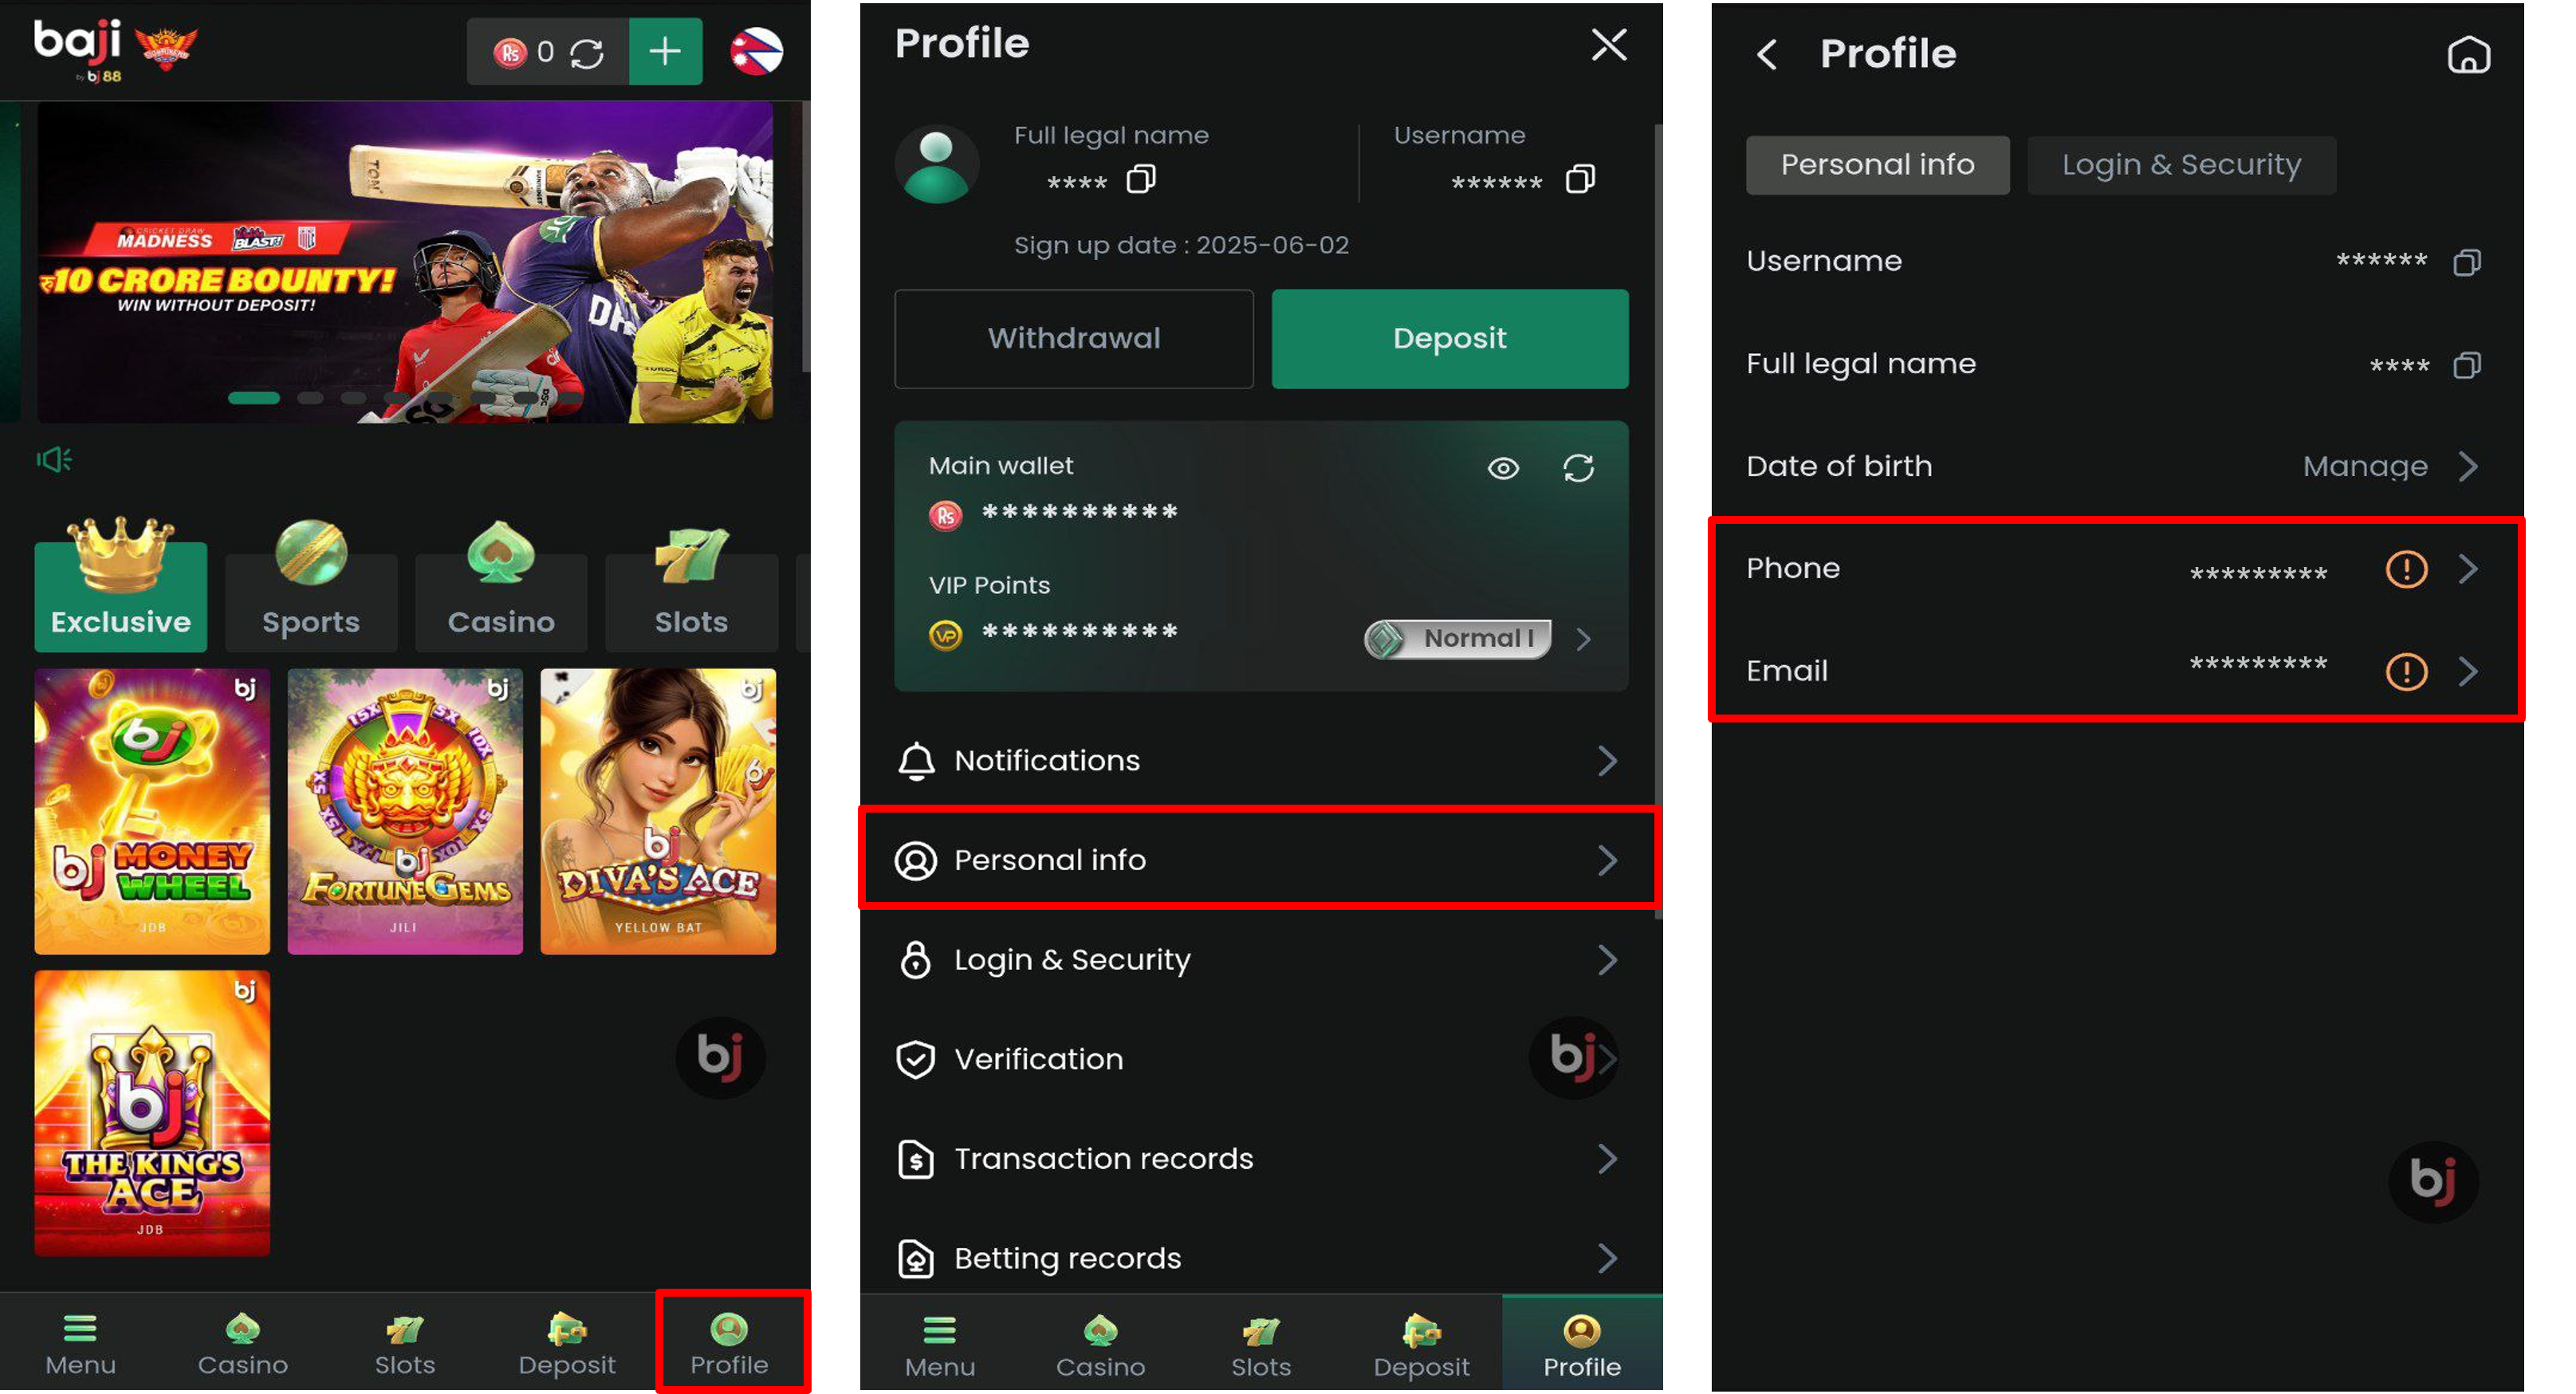Tap the Main wallet Rs coin icon
This screenshot has width=2576, height=1394.
pos(945,514)
